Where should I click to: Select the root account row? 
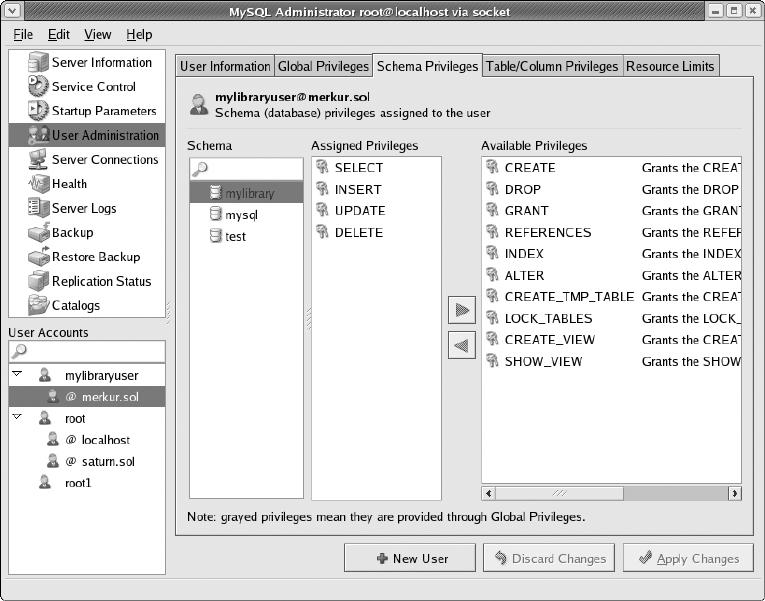coord(87,418)
